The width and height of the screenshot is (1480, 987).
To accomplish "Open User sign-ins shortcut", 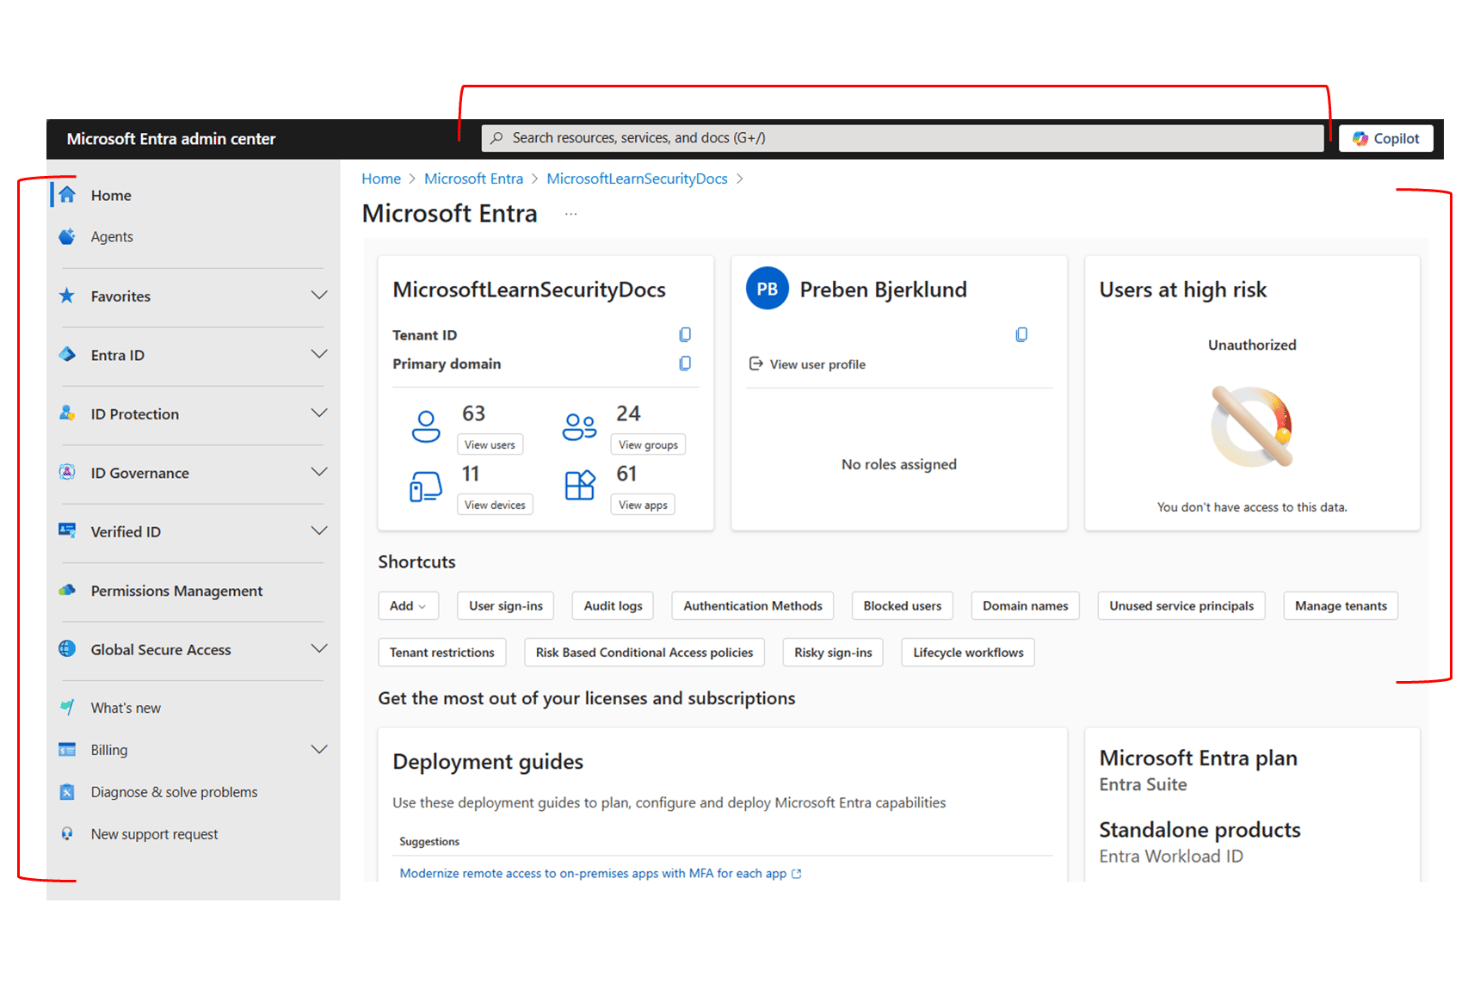I will tap(506, 606).
